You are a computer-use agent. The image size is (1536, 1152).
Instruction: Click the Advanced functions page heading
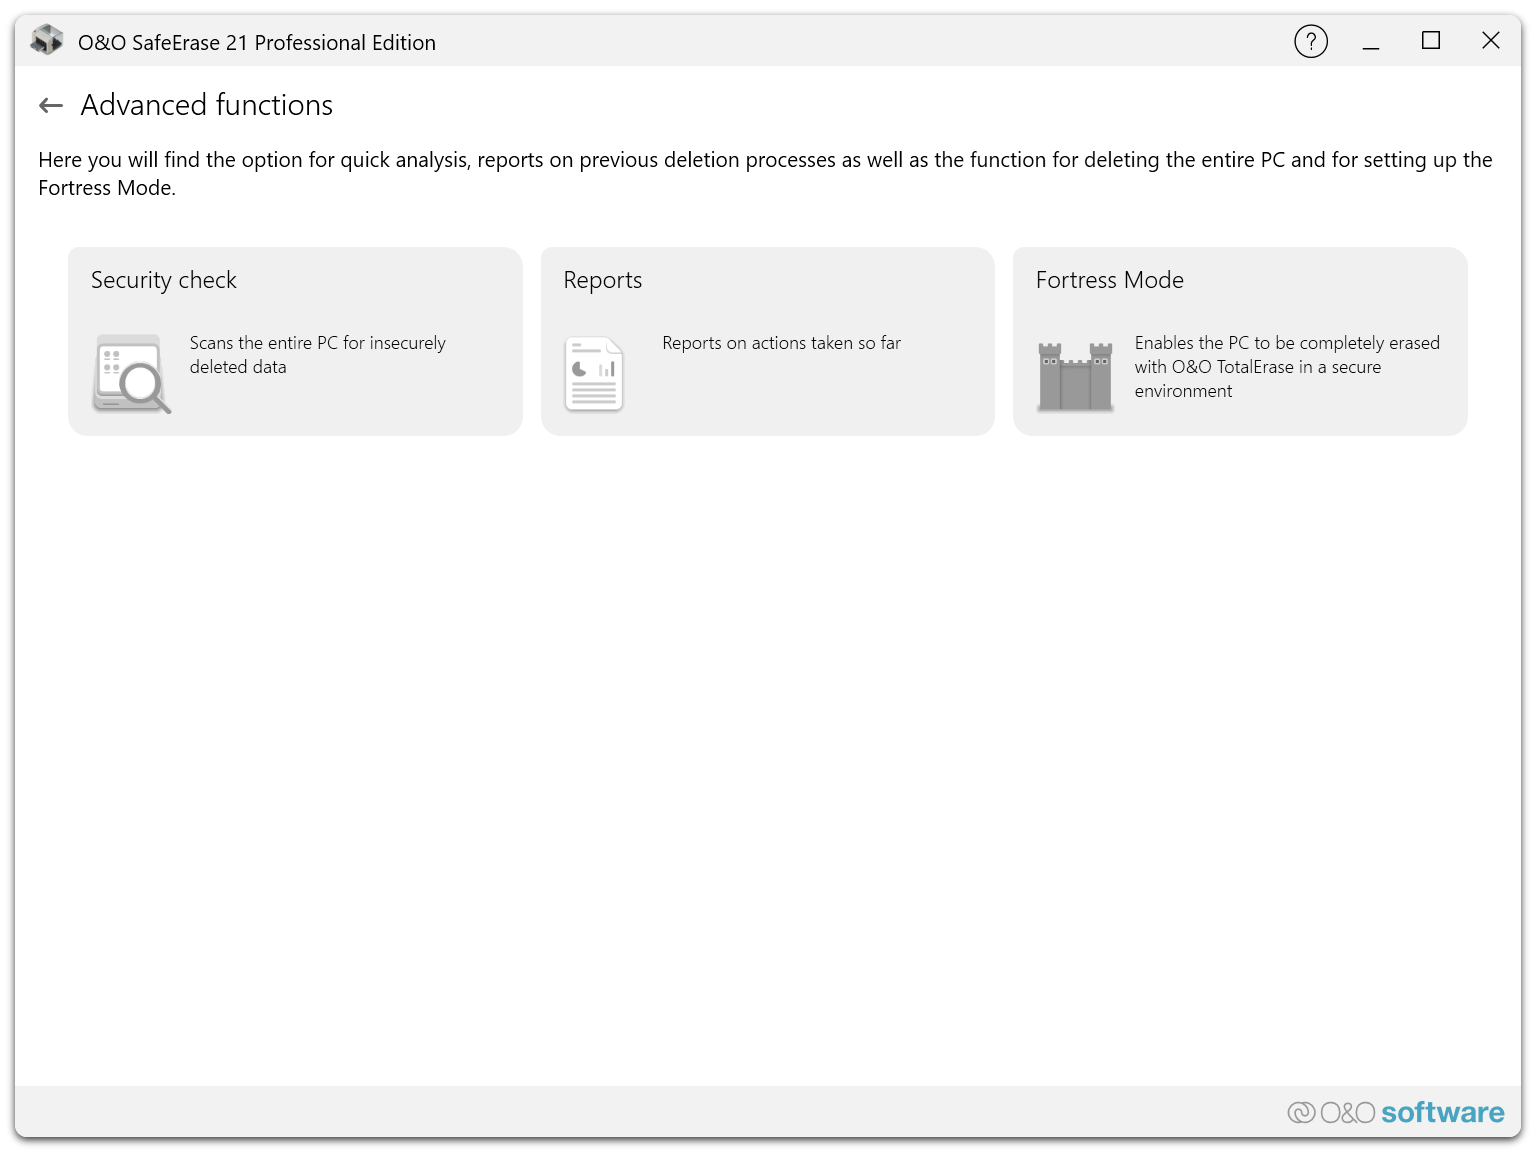(x=207, y=105)
